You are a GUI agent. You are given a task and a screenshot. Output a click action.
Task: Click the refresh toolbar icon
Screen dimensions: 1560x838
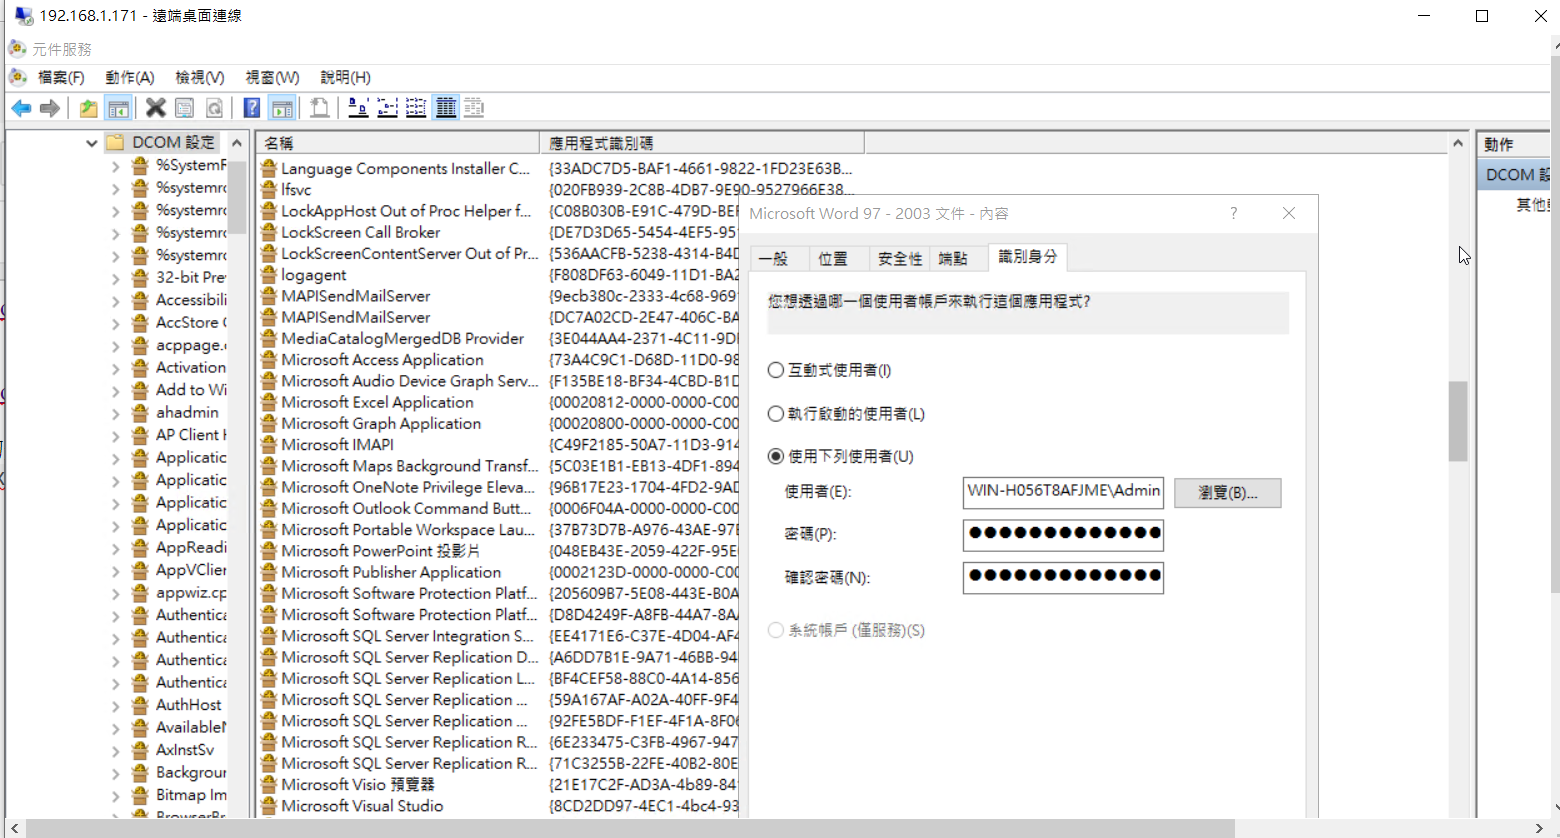[x=214, y=108]
